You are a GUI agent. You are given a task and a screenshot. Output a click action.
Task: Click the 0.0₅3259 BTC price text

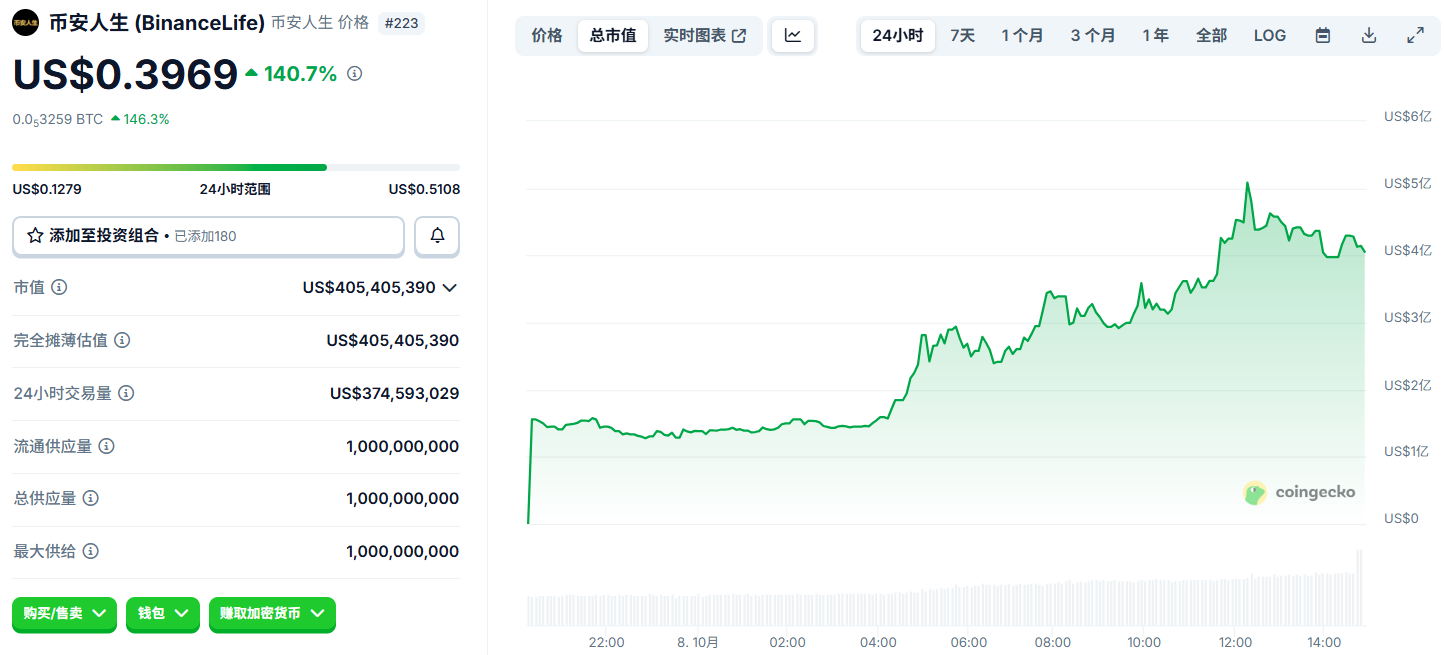[58, 119]
